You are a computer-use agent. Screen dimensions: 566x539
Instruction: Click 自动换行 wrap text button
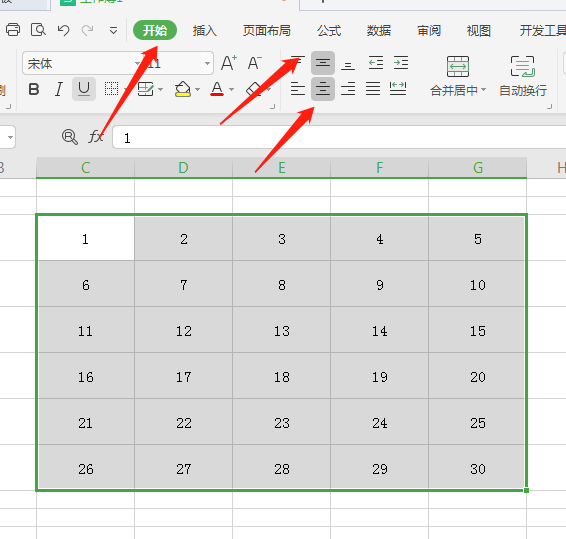pos(523,77)
